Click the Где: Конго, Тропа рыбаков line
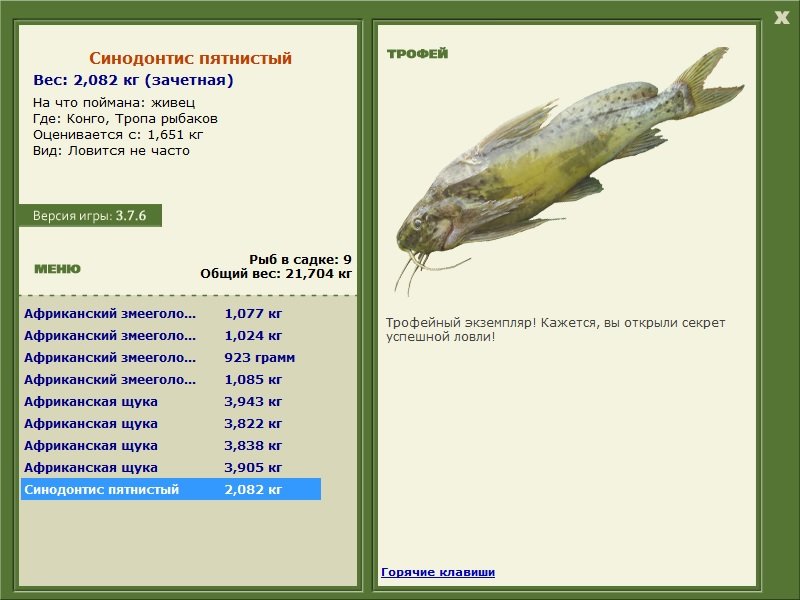The height and width of the screenshot is (600, 800). pyautogui.click(x=125, y=119)
